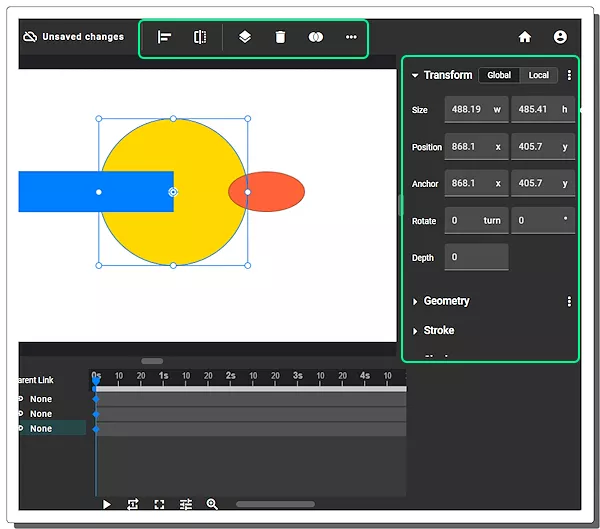The width and height of the screenshot is (600, 529).
Task: Expand the Geometry section
Action: point(415,301)
